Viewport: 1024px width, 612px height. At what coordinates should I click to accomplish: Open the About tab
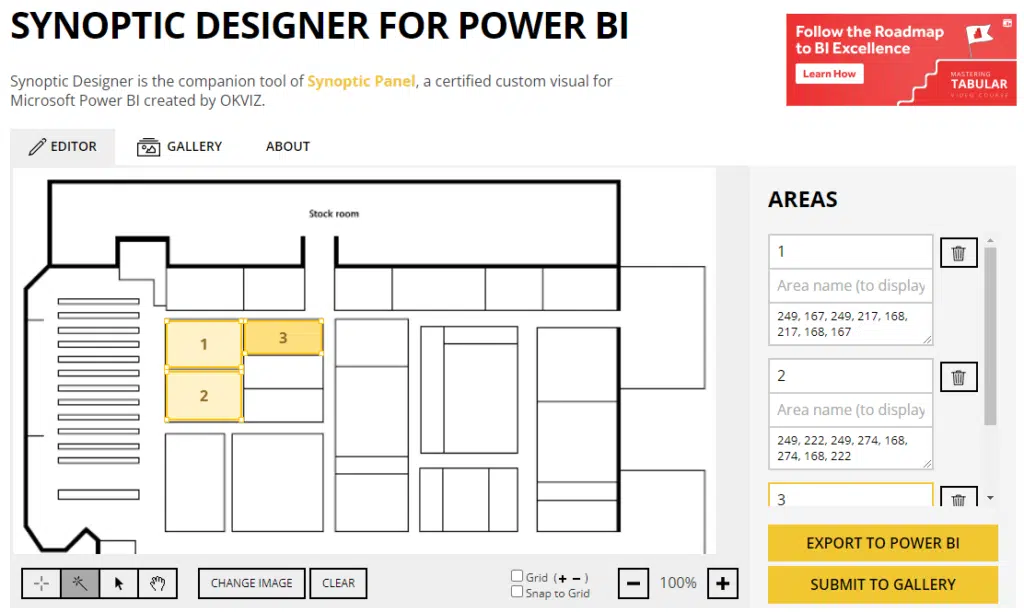tap(287, 146)
